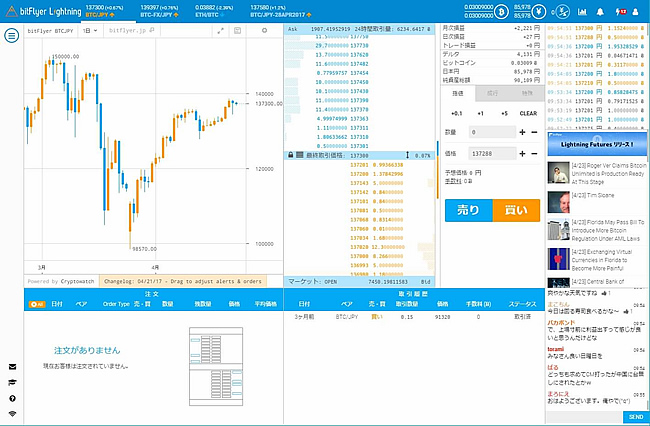Select the 指値 limit order tab
This screenshot has width=650, height=426.
tap(458, 94)
